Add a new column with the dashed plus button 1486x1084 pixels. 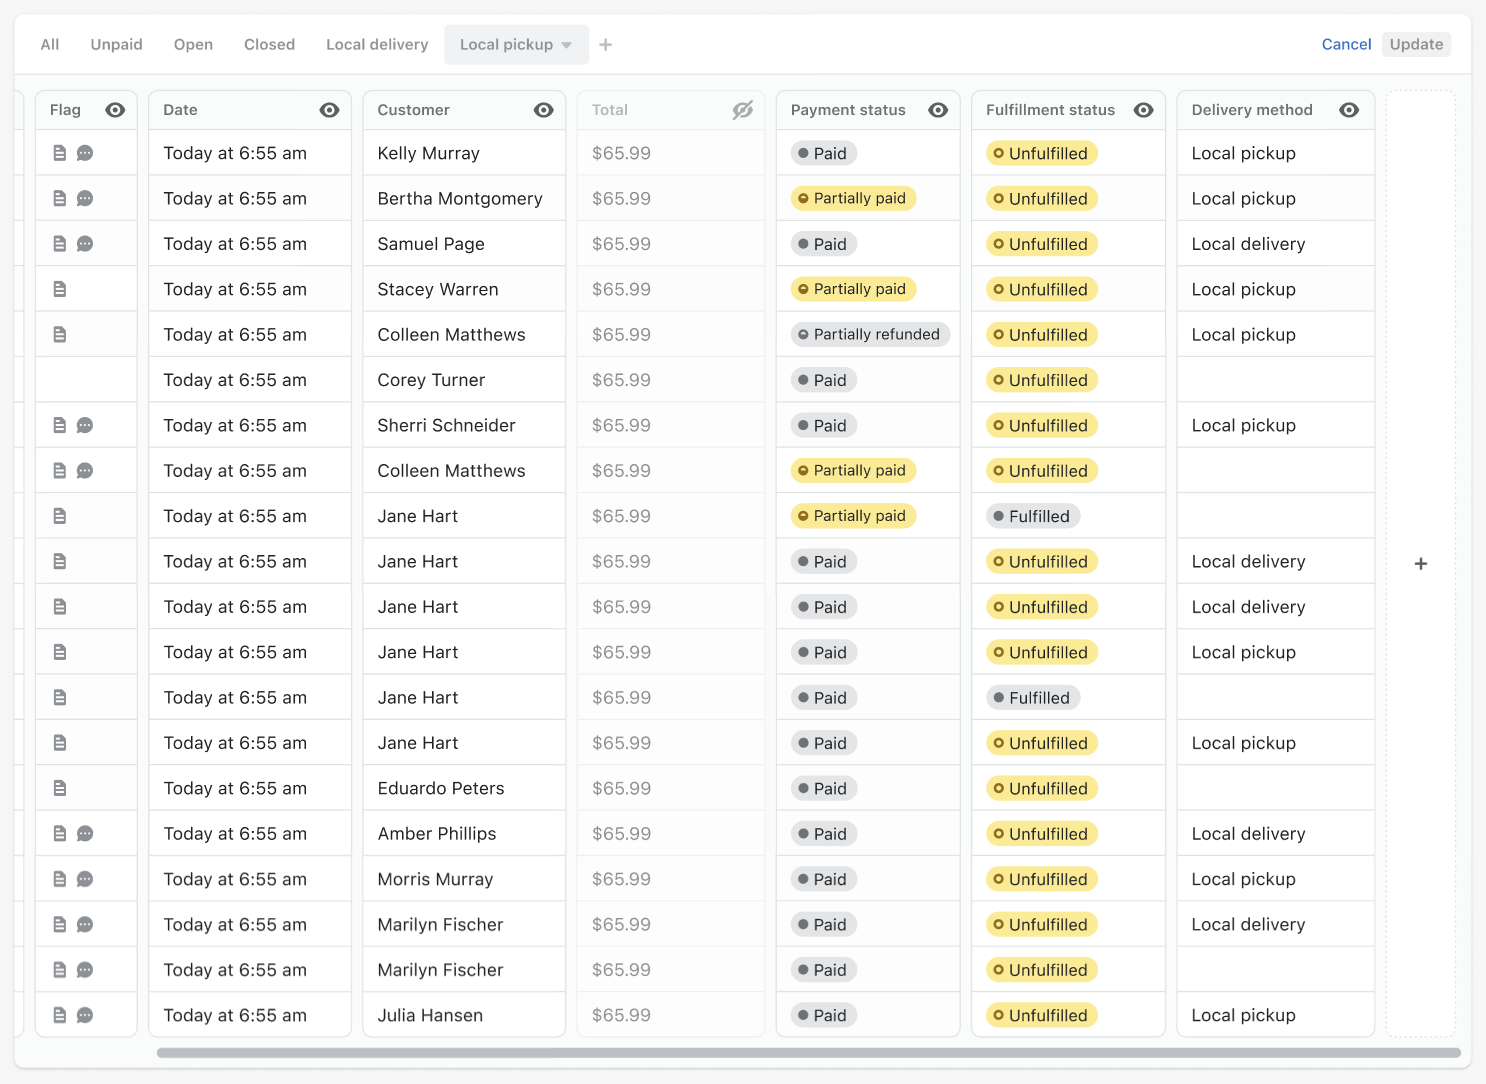1420,563
